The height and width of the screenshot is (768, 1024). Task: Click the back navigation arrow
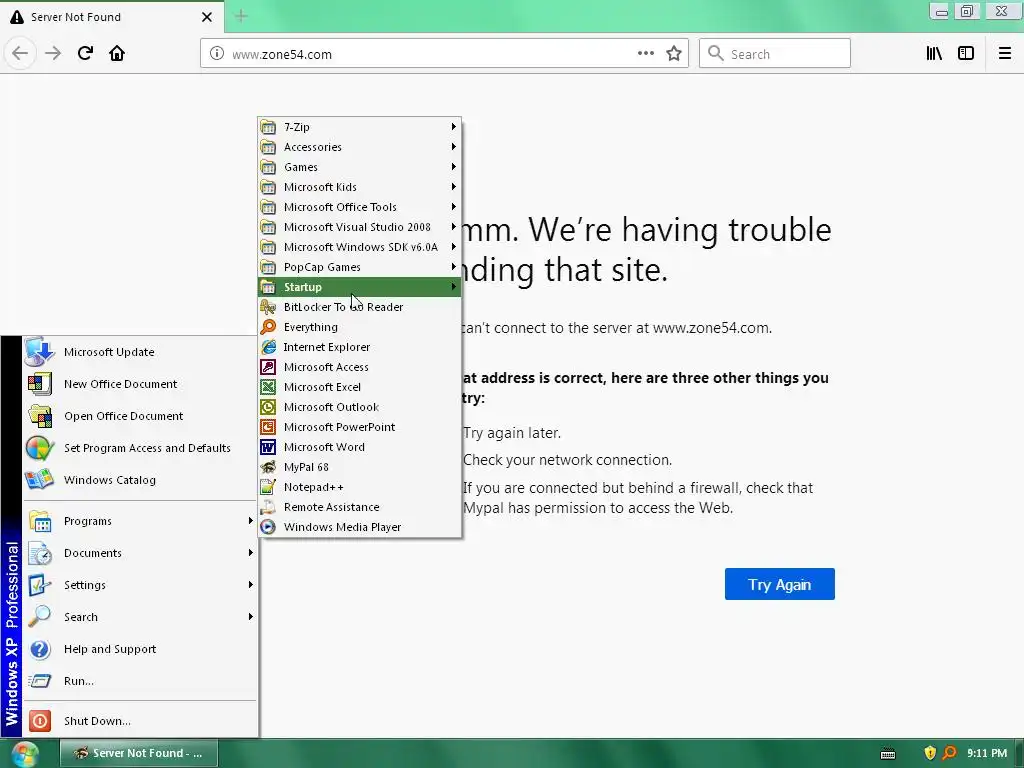(20, 53)
